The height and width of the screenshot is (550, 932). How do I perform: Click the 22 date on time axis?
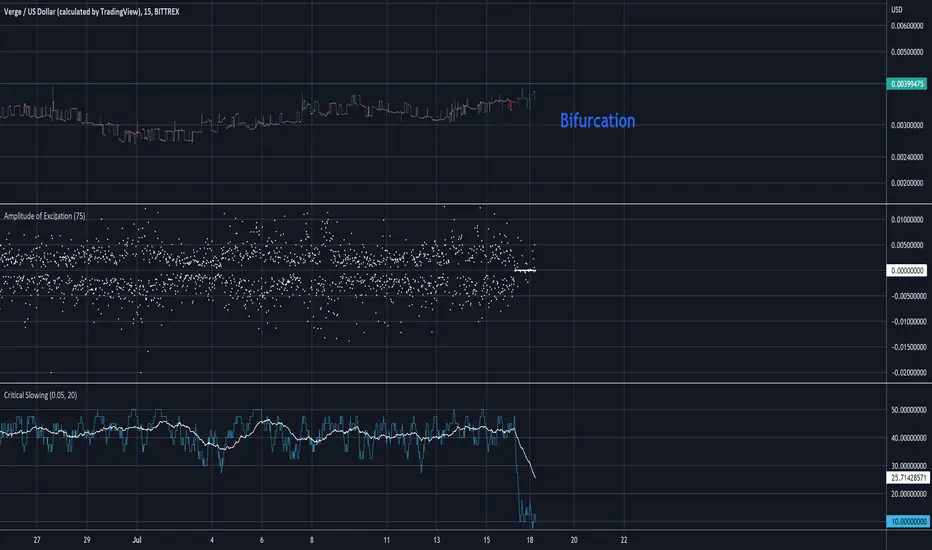click(624, 540)
